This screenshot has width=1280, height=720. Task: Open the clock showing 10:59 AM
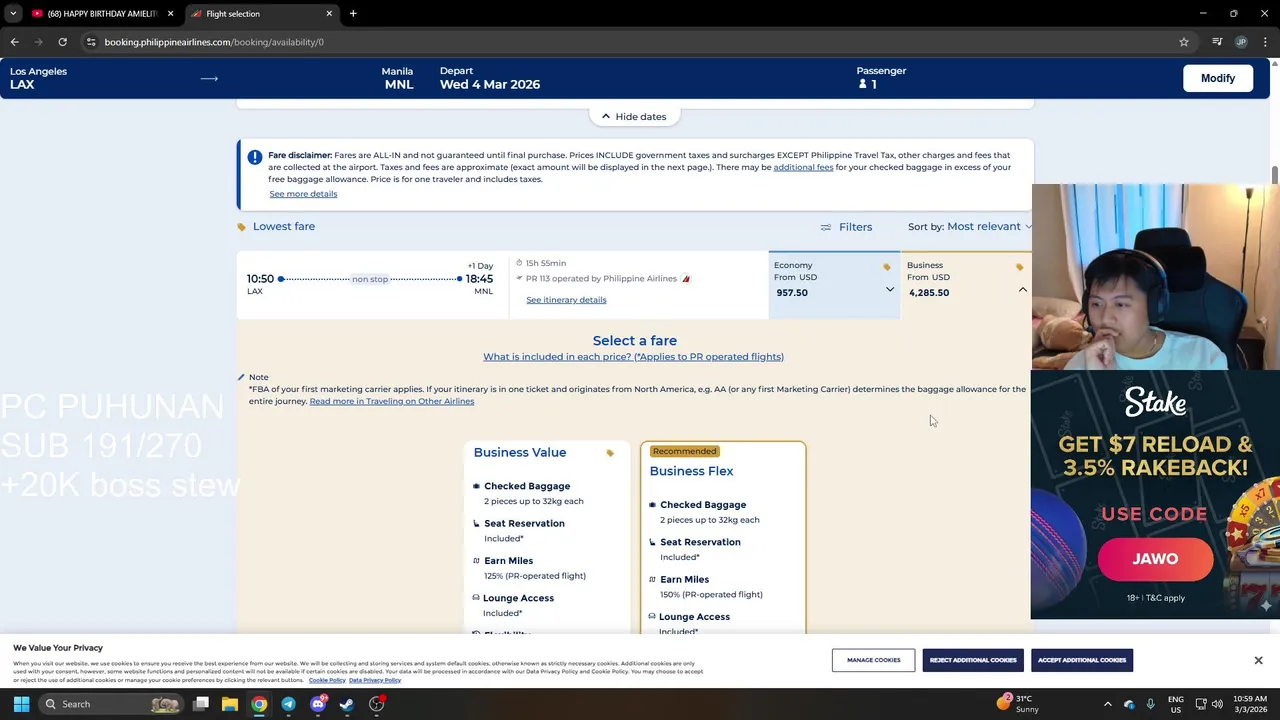[x=1250, y=704]
